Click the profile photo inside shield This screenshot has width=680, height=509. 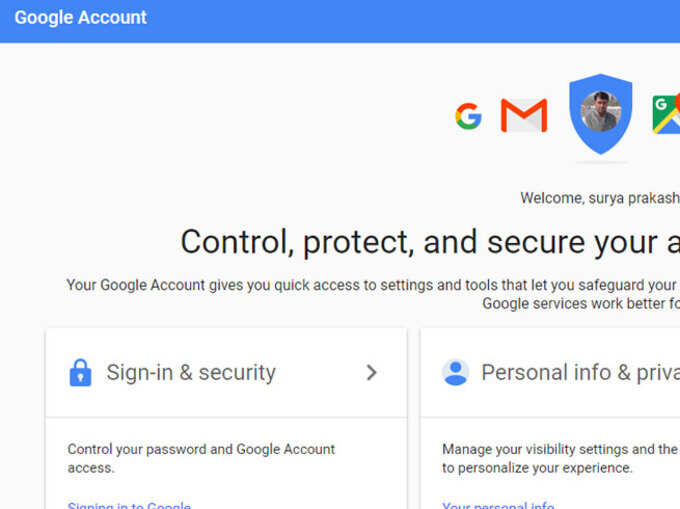601,111
